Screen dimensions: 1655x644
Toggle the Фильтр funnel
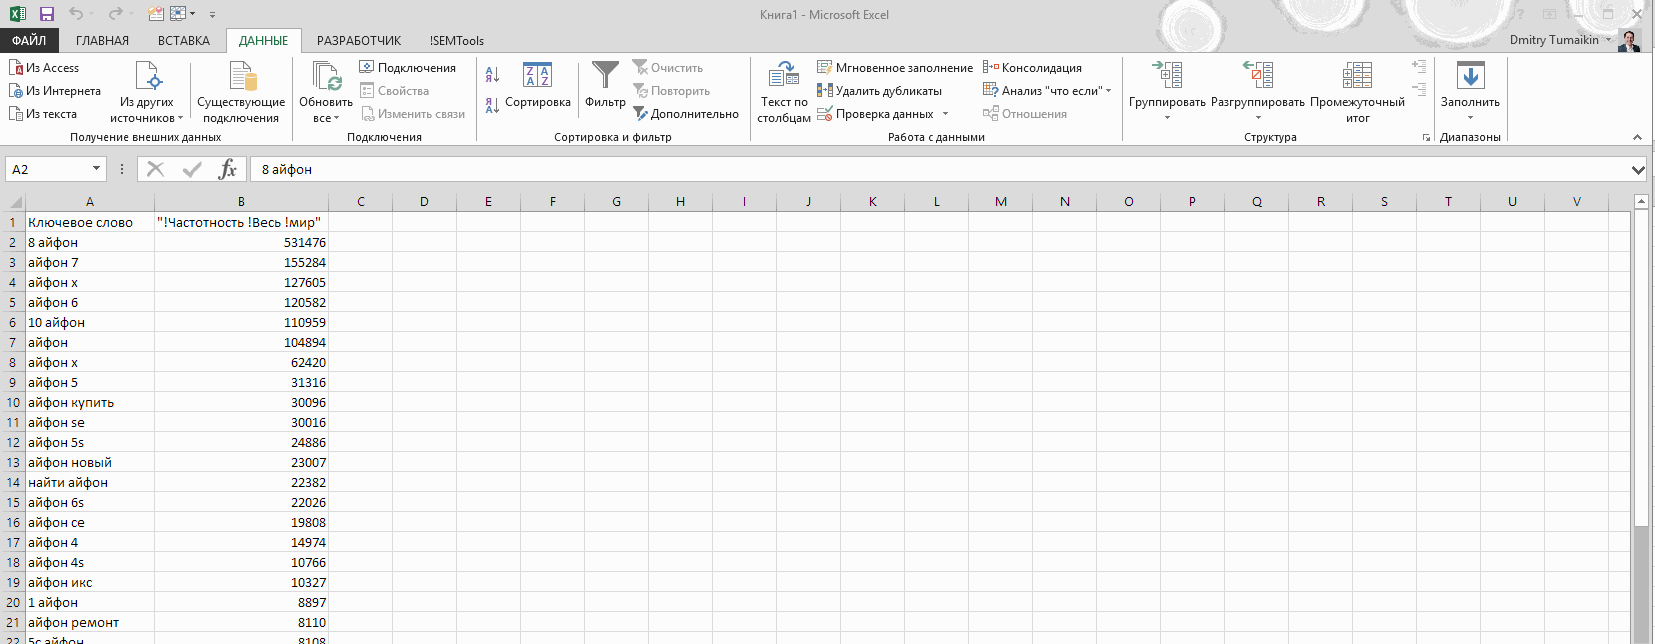[x=605, y=86]
